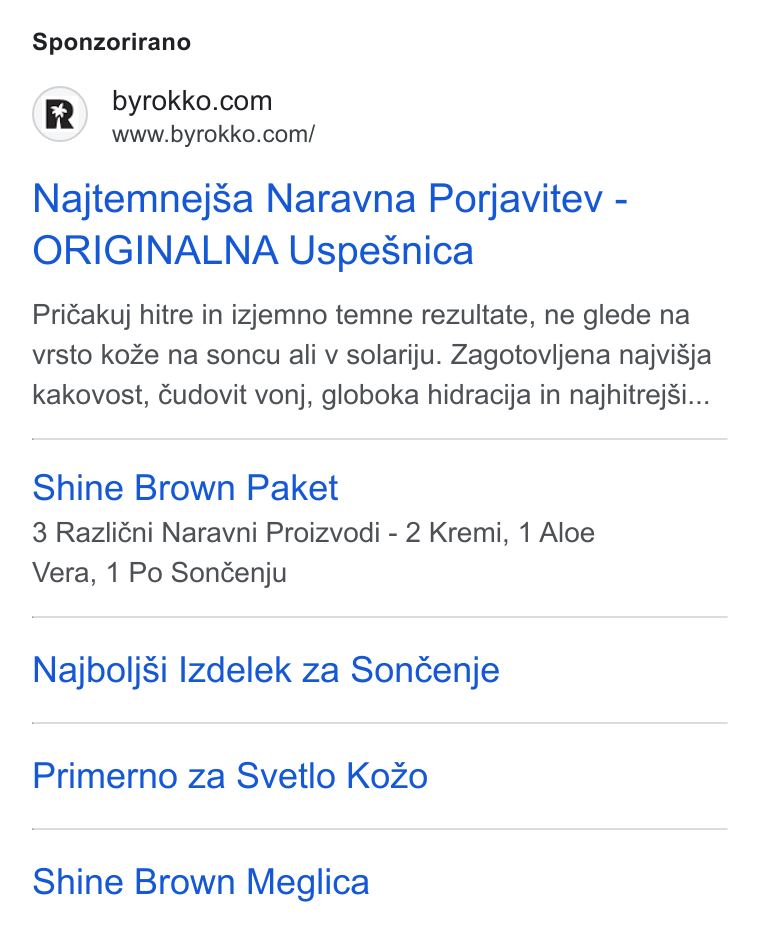Image resolution: width=760 pixels, height=934 pixels.
Task: Open the Shine Brown Paket sitelink
Action: [185, 488]
